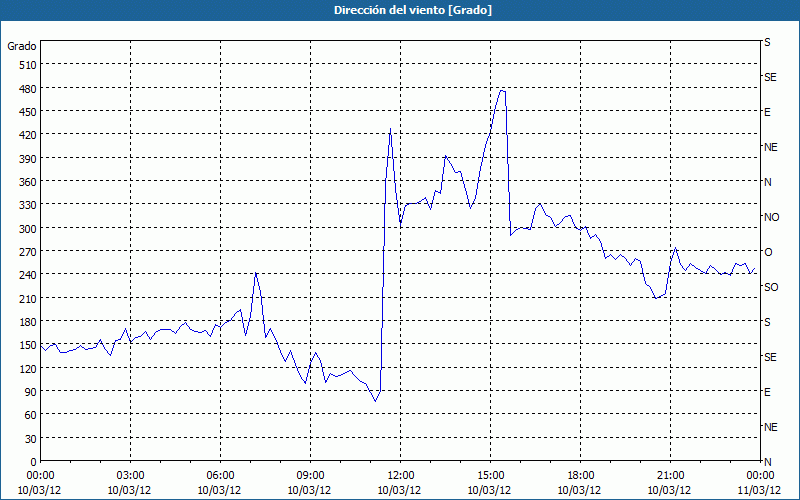This screenshot has height=500, width=800.
Task: Select the '12:00' time label
Action: [400, 476]
